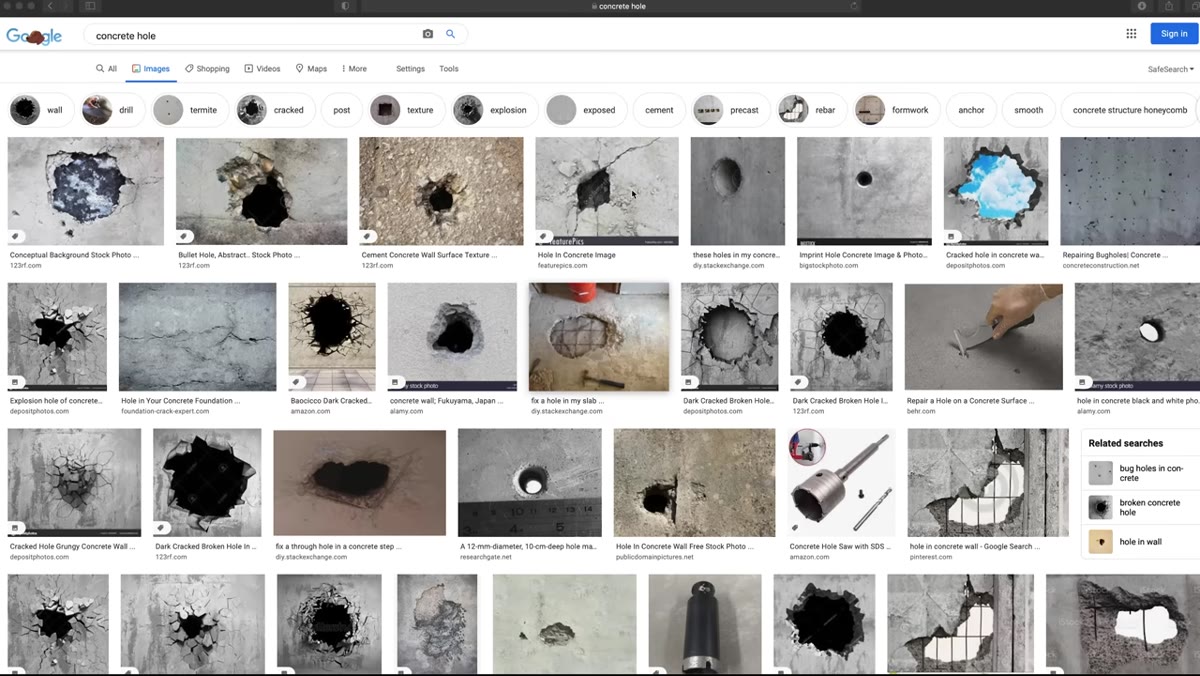Viewport: 1200px width, 676px height.
Task: Open the browser share icon
Action: pyautogui.click(x=1168, y=6)
